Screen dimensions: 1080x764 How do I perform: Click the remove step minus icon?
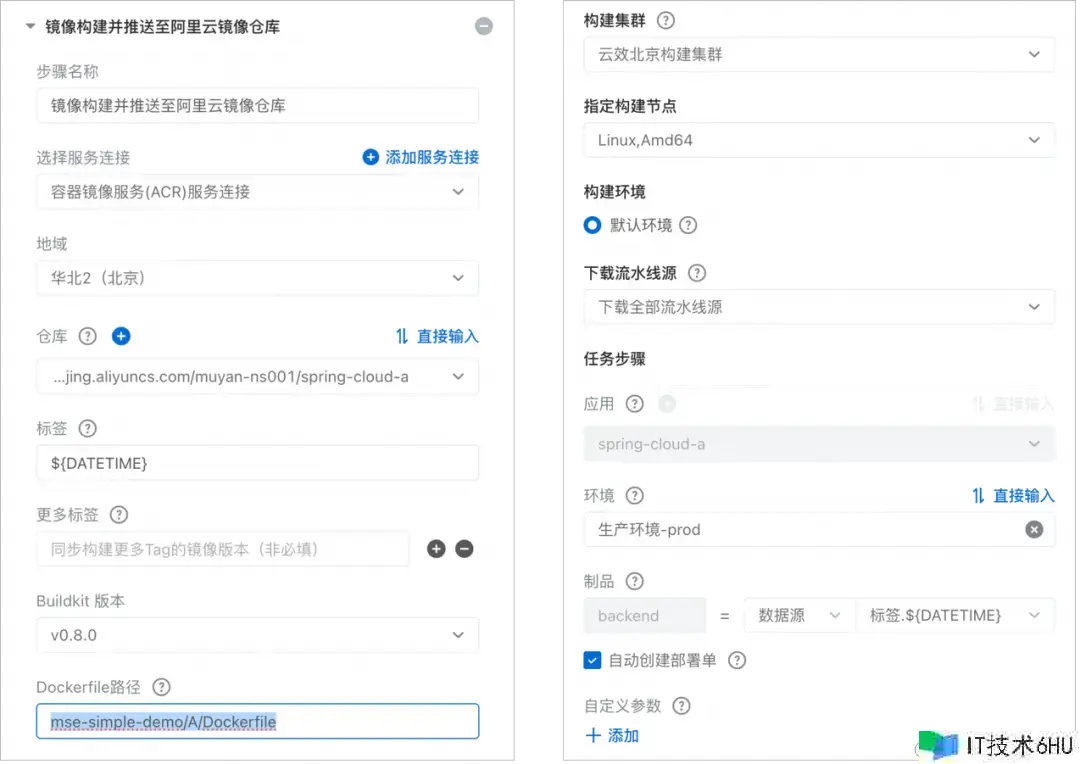click(484, 27)
